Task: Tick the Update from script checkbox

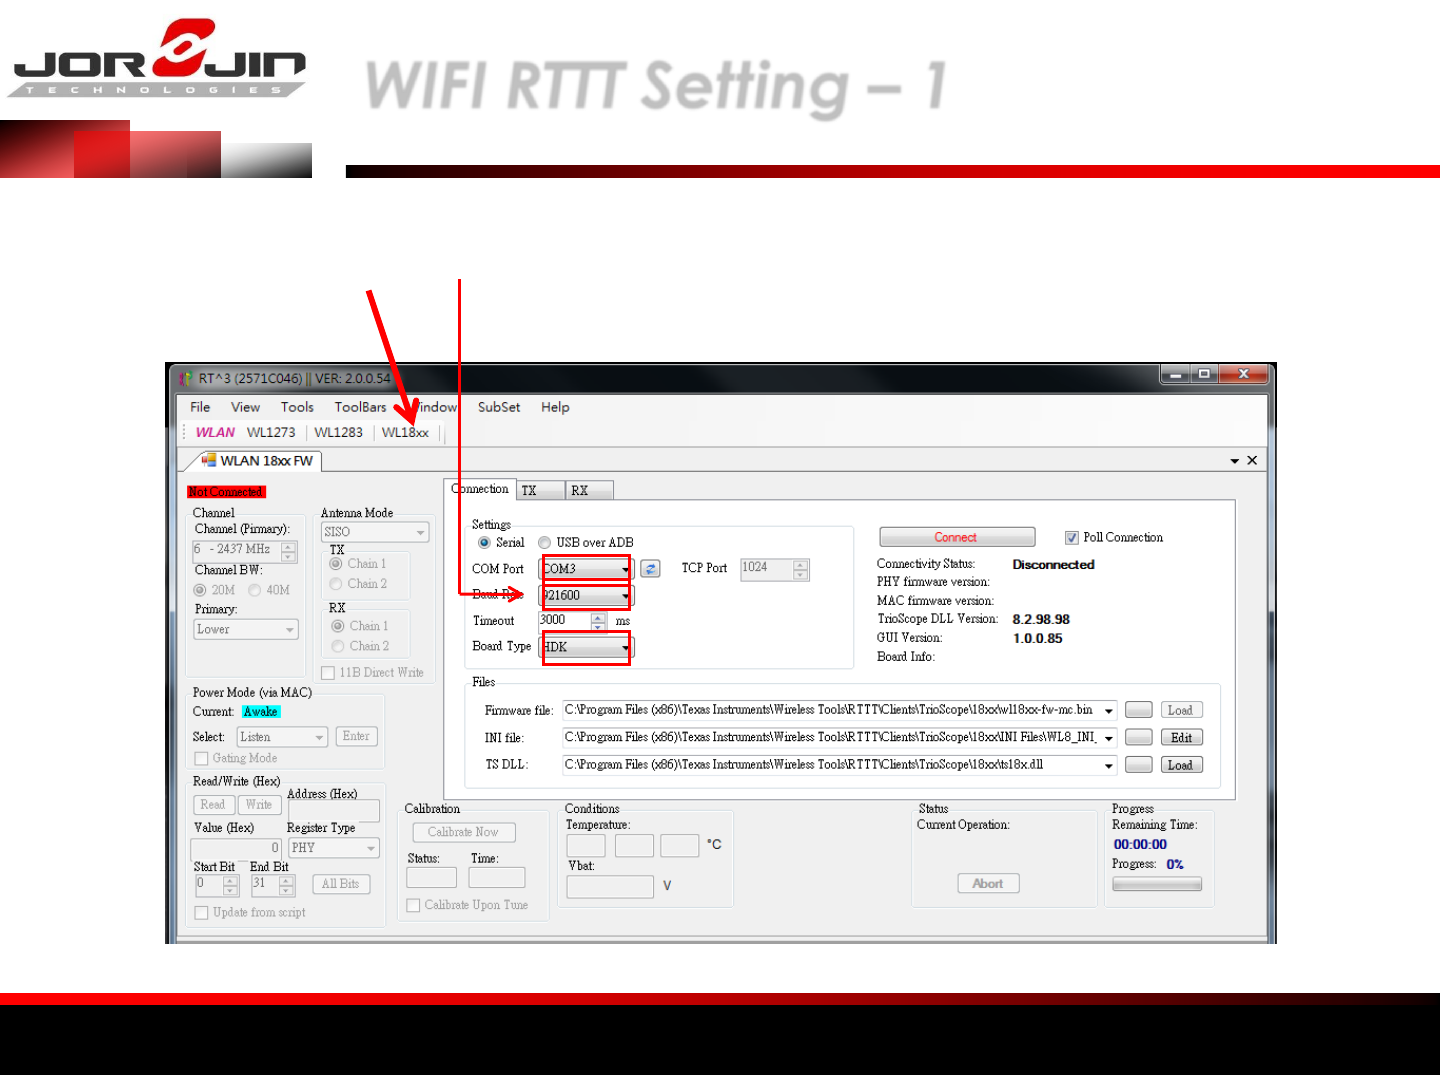Action: tap(201, 912)
